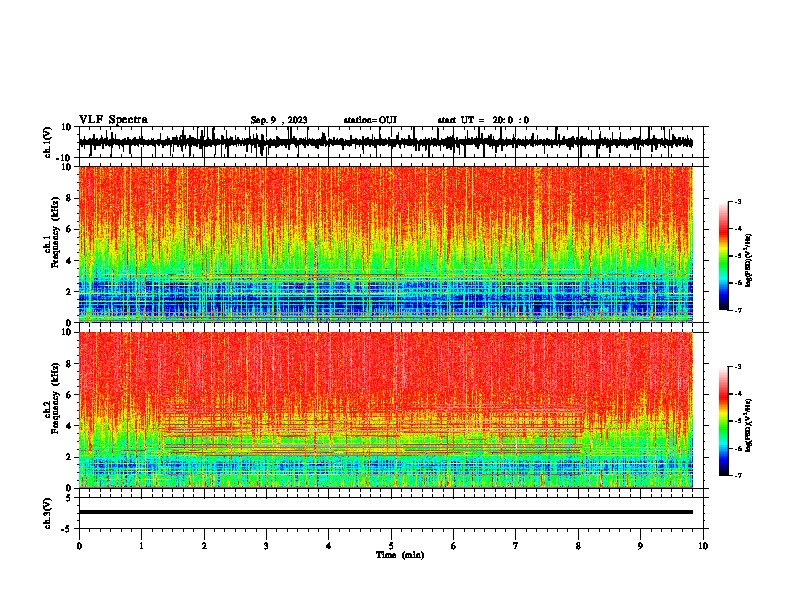
Task: Click time axis tick label "5"
Action: pos(391,546)
